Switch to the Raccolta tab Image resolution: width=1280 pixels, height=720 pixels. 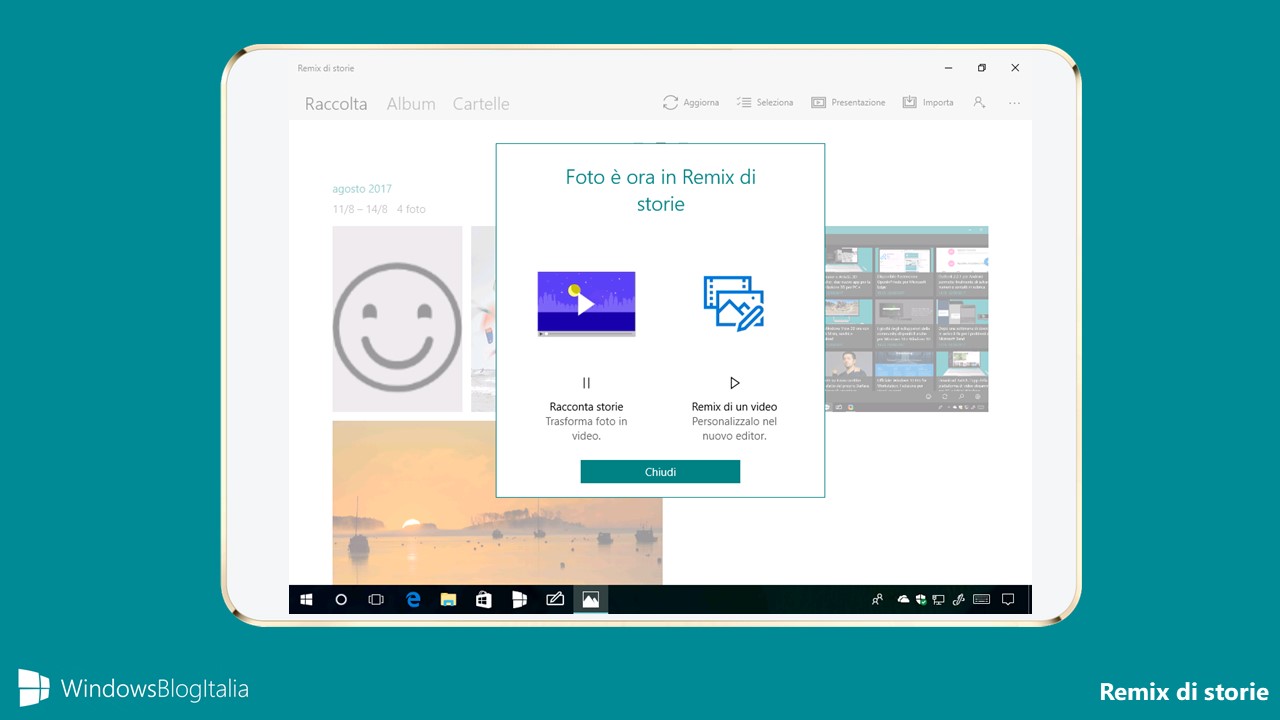(x=336, y=104)
